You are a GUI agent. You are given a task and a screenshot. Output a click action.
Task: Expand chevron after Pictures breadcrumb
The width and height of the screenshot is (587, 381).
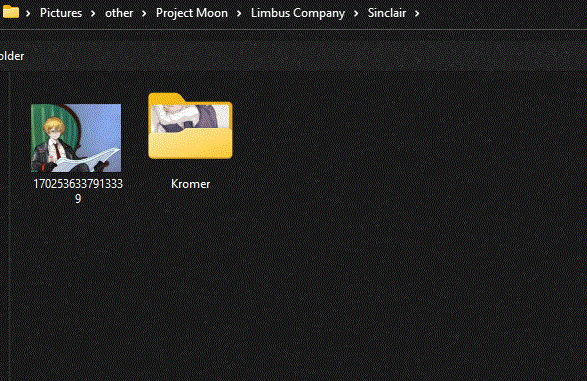click(x=93, y=13)
